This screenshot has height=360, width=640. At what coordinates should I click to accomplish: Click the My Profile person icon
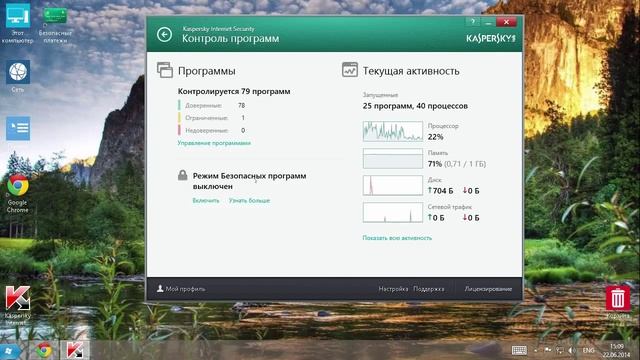[x=160, y=289]
